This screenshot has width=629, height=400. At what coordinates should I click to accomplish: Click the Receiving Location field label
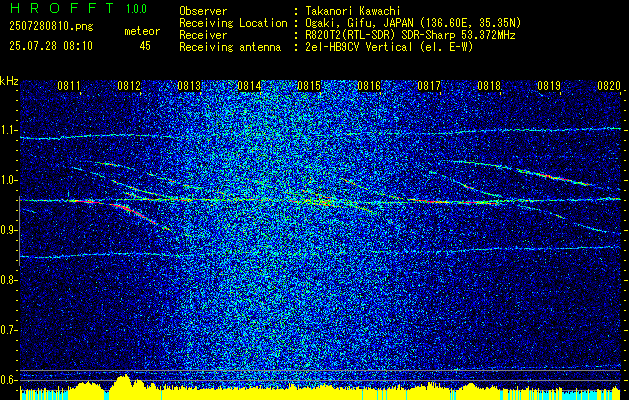pos(233,23)
